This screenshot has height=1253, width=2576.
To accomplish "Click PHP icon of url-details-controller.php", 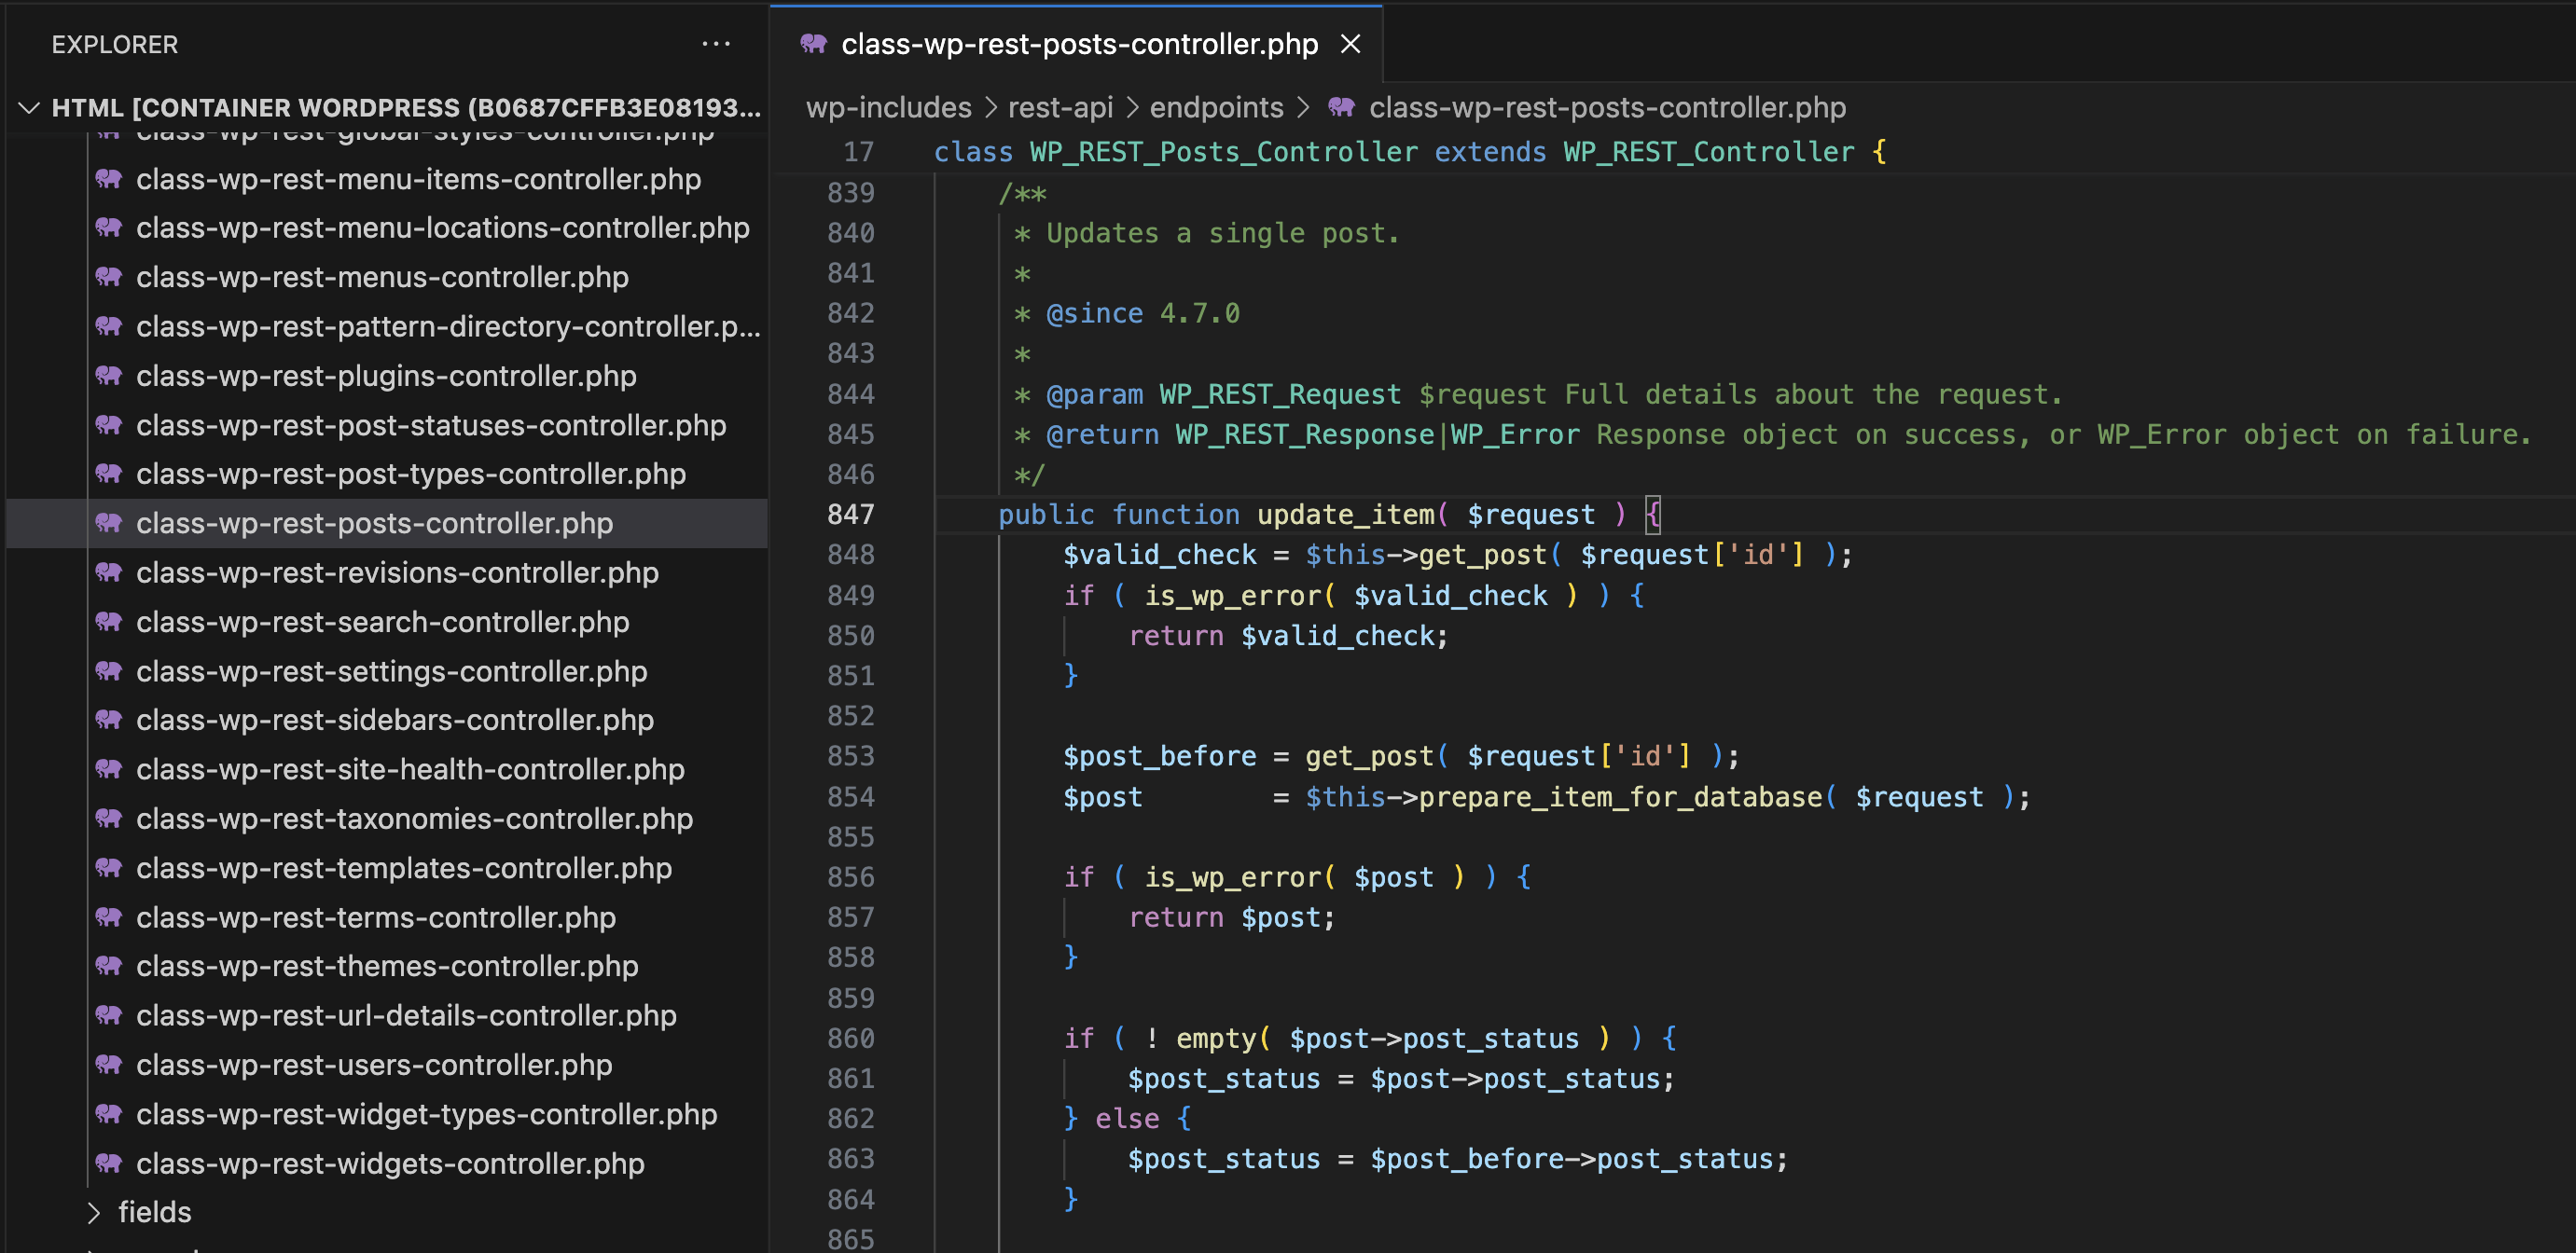I will (109, 1015).
